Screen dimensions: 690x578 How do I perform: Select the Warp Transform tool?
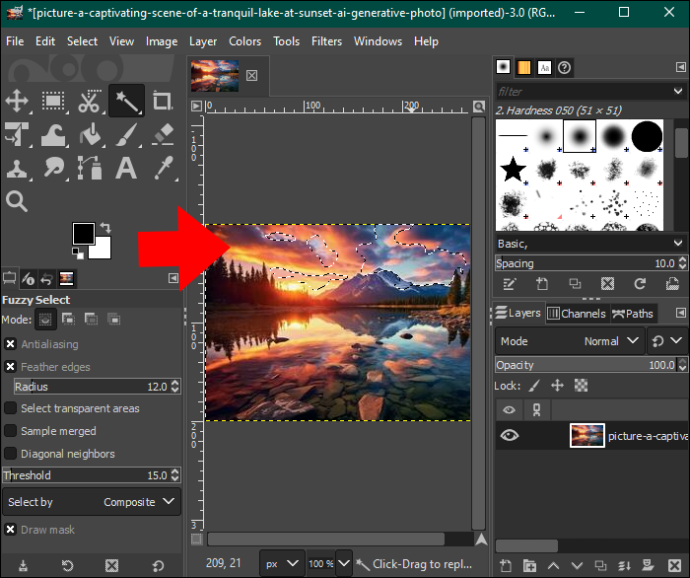(x=53, y=135)
